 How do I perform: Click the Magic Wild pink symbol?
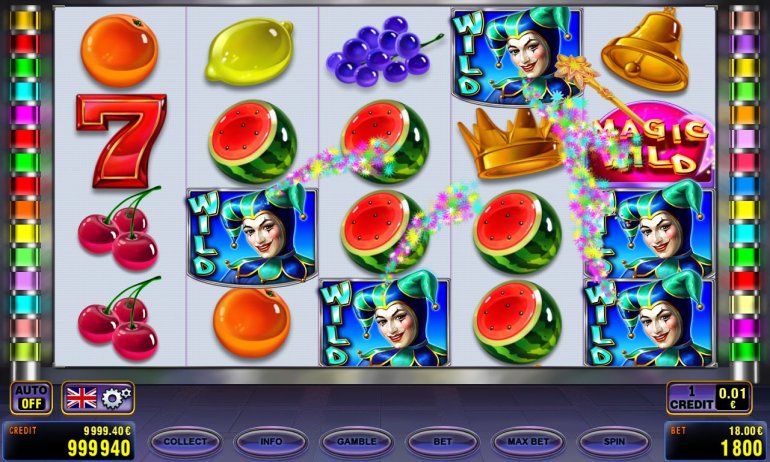654,143
